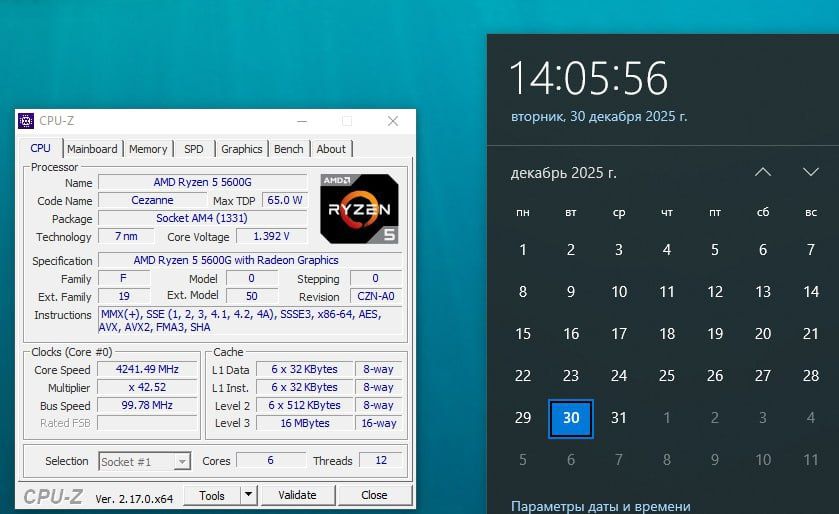Click the Package value Socket AM4 (1331)

click(202, 218)
